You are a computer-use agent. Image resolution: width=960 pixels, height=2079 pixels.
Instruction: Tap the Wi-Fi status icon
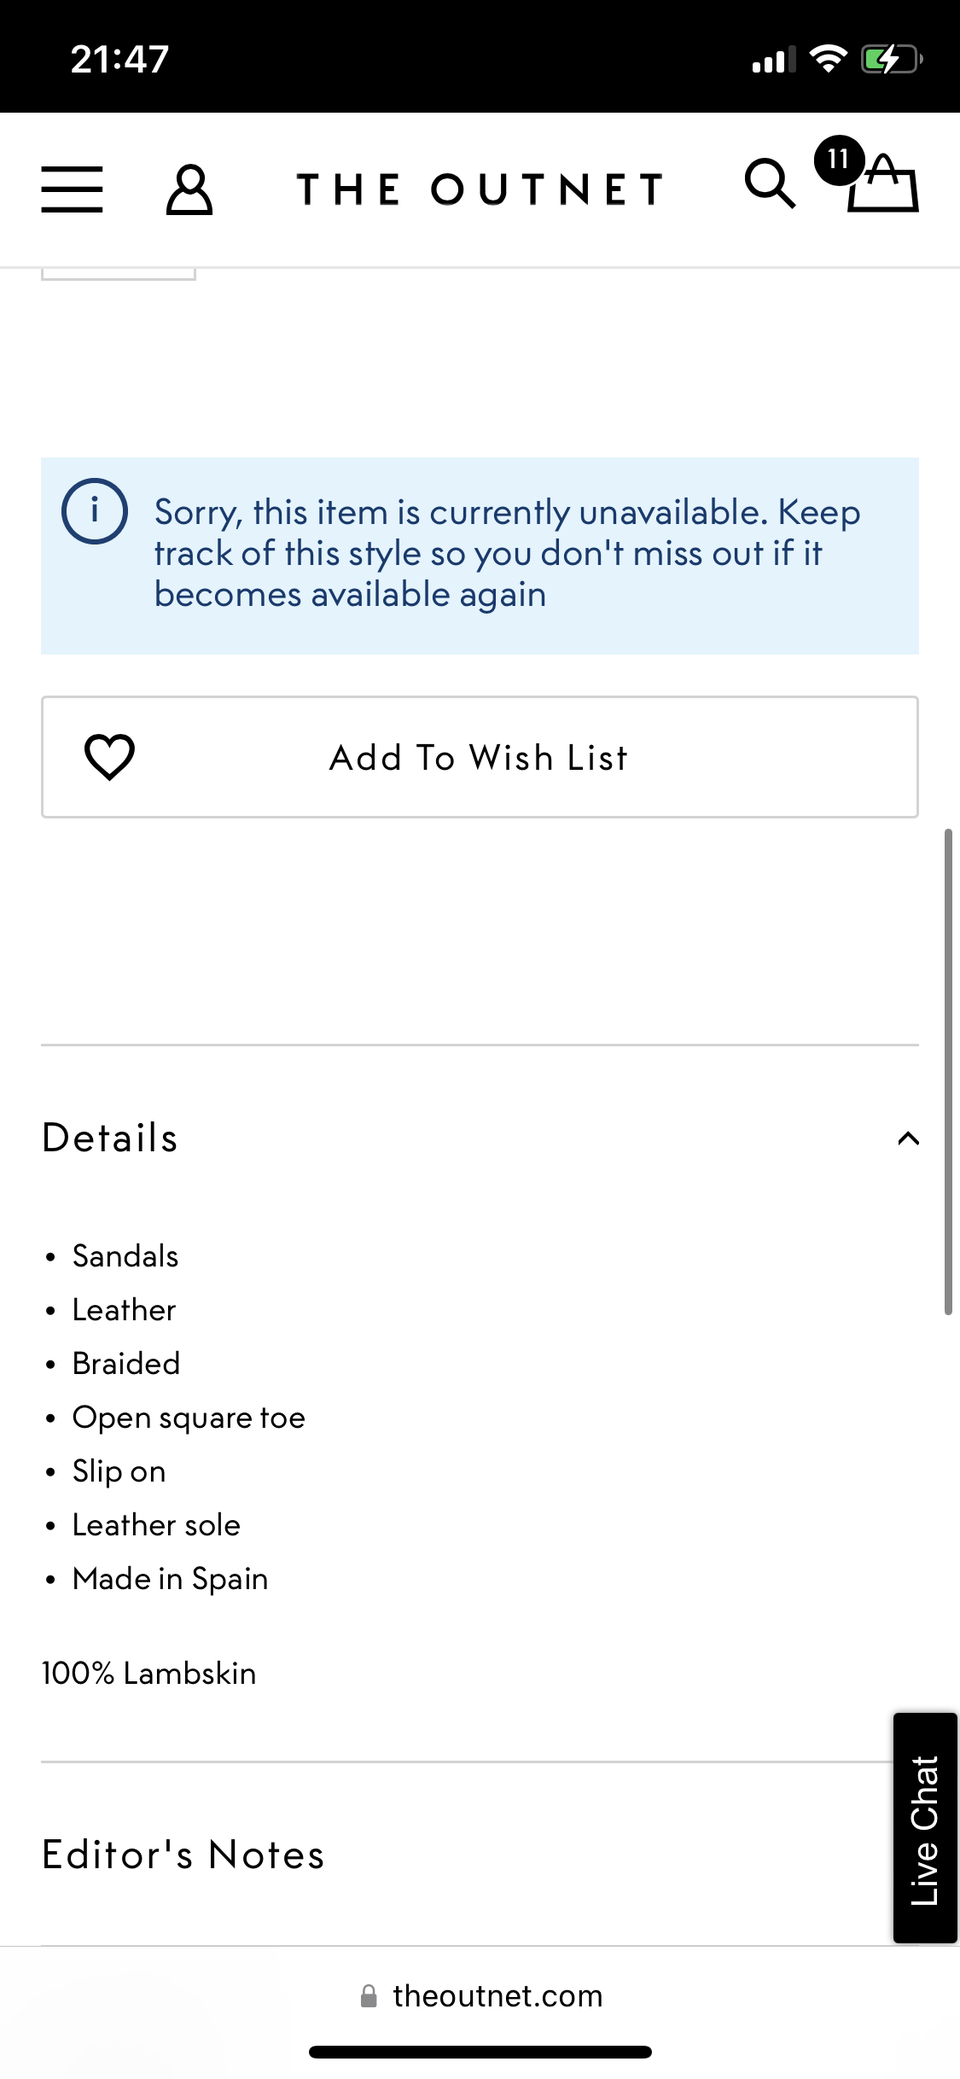[828, 59]
